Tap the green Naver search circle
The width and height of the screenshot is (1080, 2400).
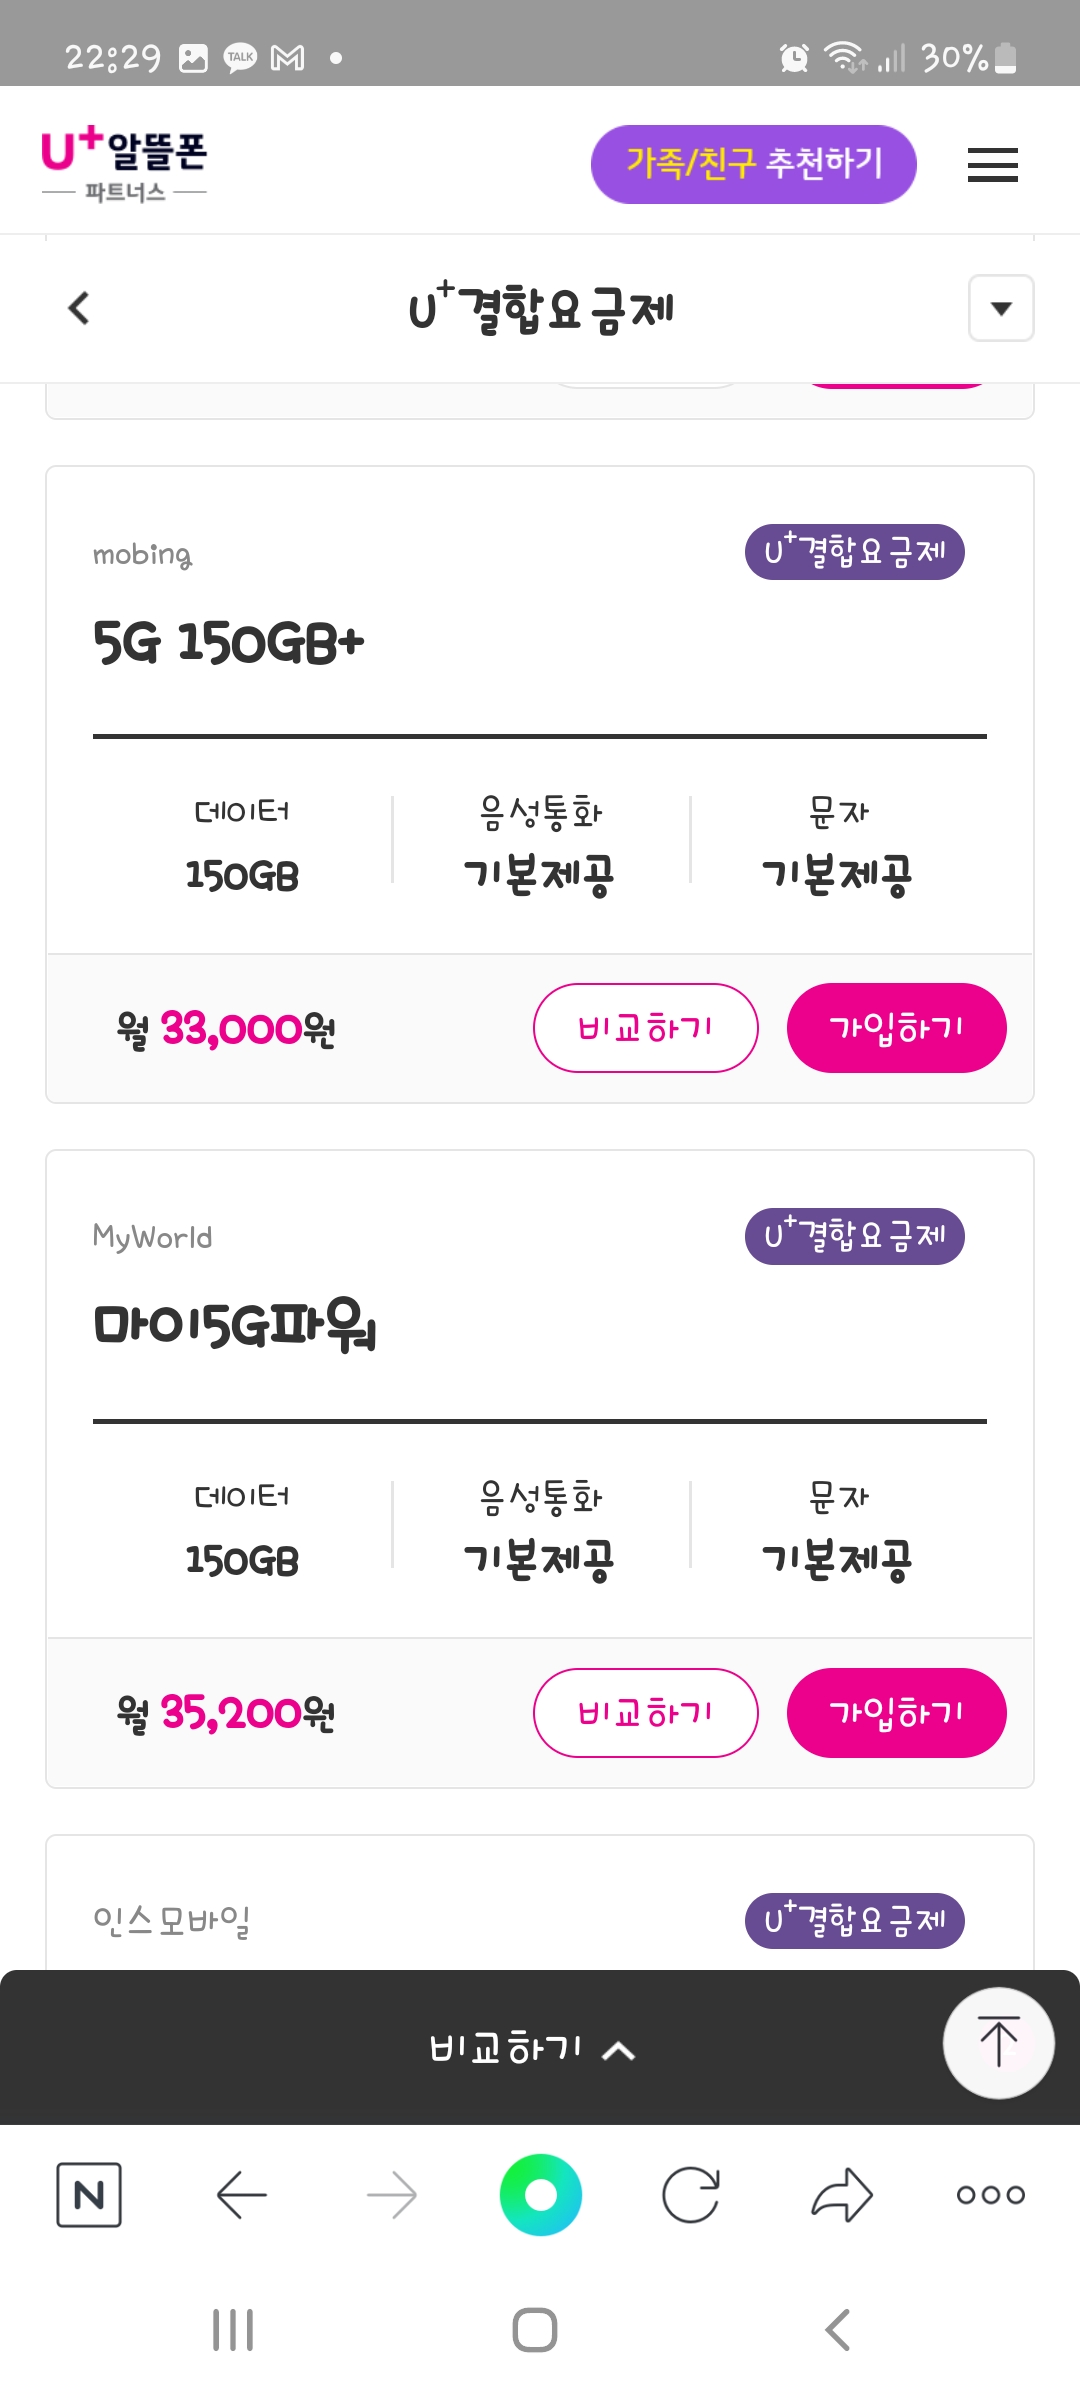tap(540, 2195)
